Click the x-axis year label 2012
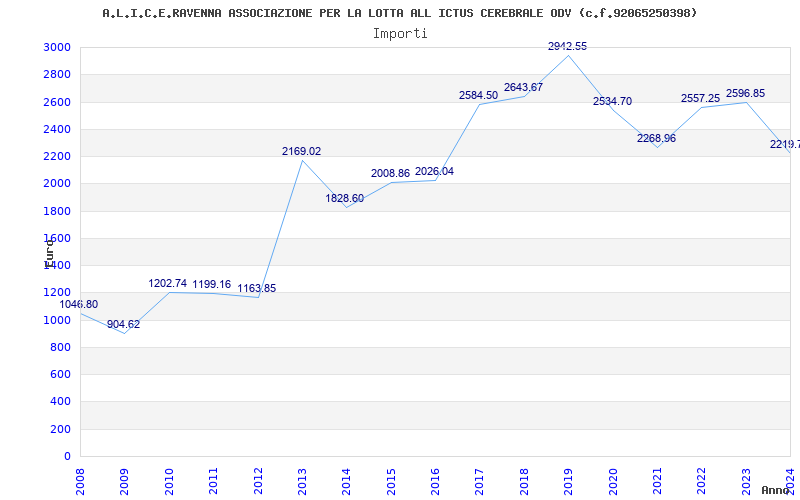The height and width of the screenshot is (500, 800). (x=258, y=482)
